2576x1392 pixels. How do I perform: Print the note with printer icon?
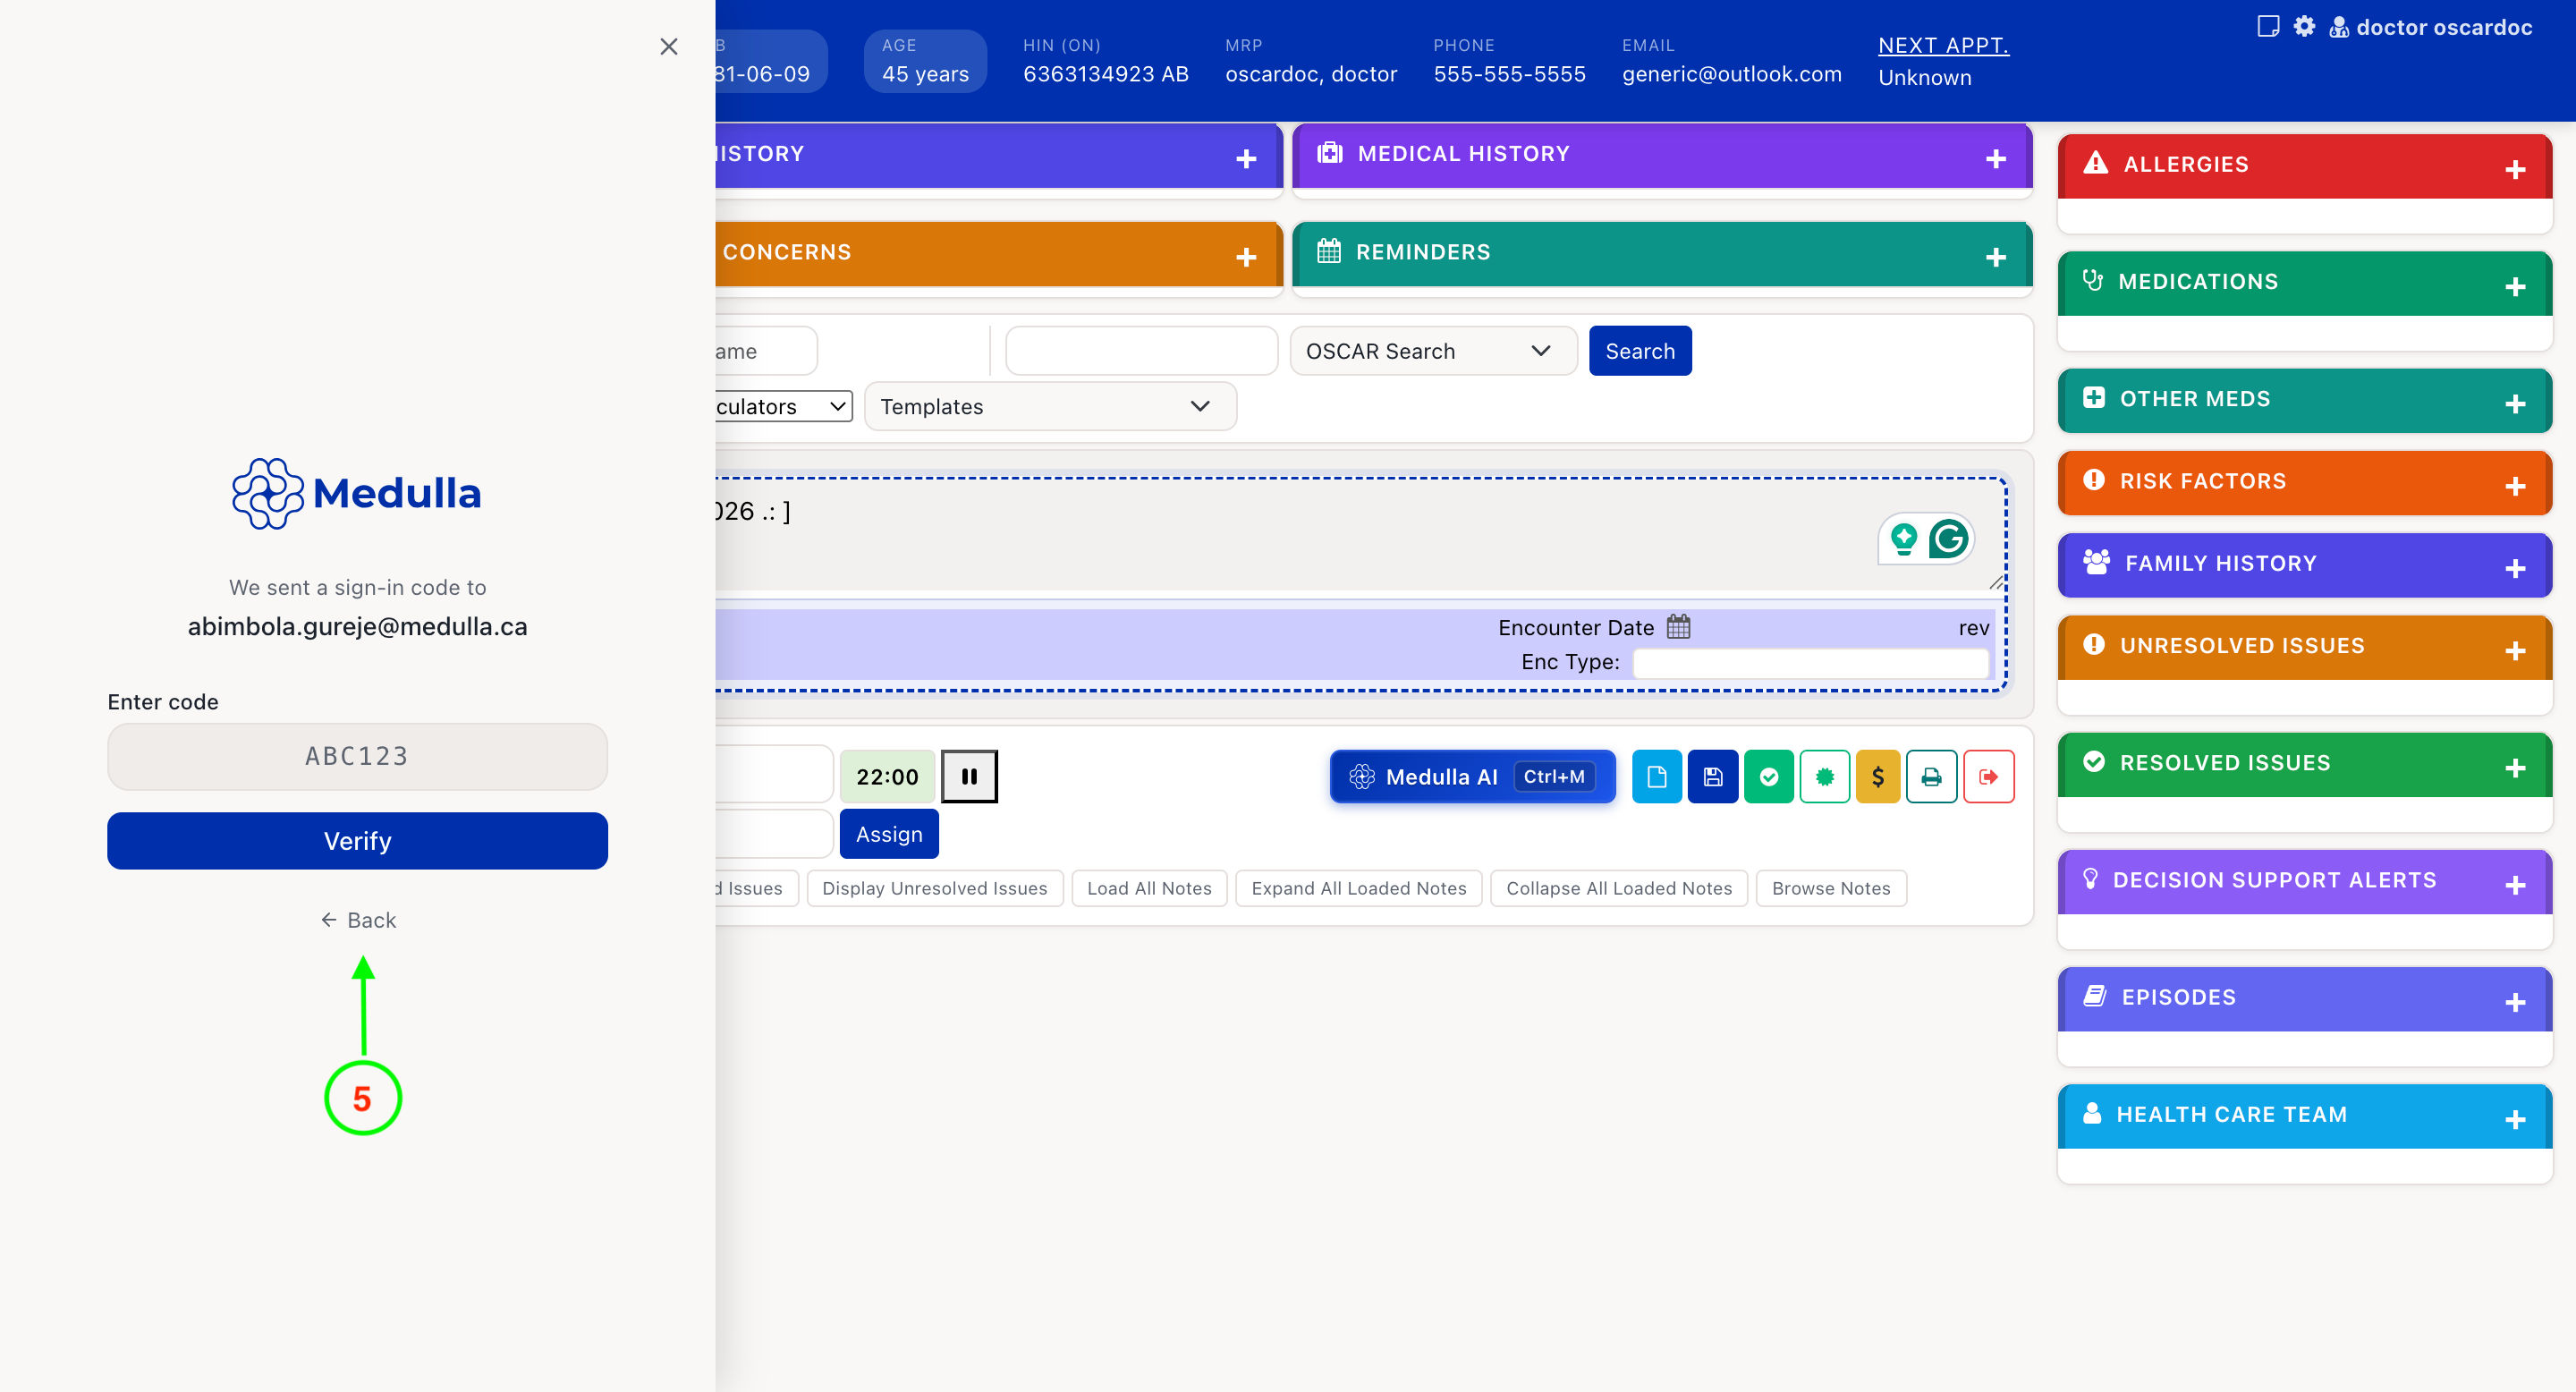click(1931, 776)
